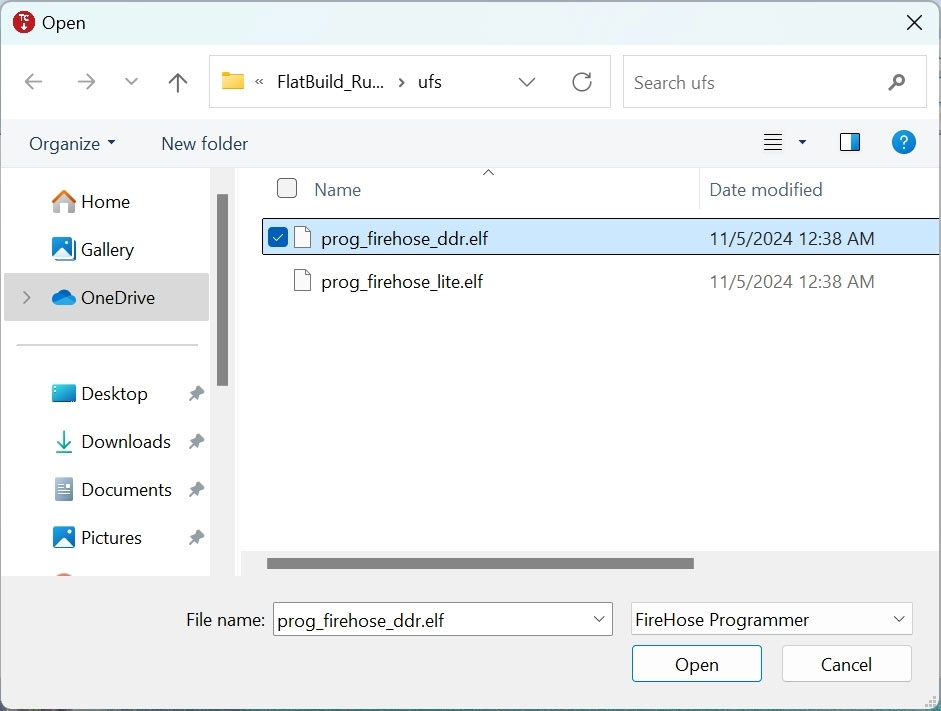Click the pin icon beside Downloads

coord(196,442)
